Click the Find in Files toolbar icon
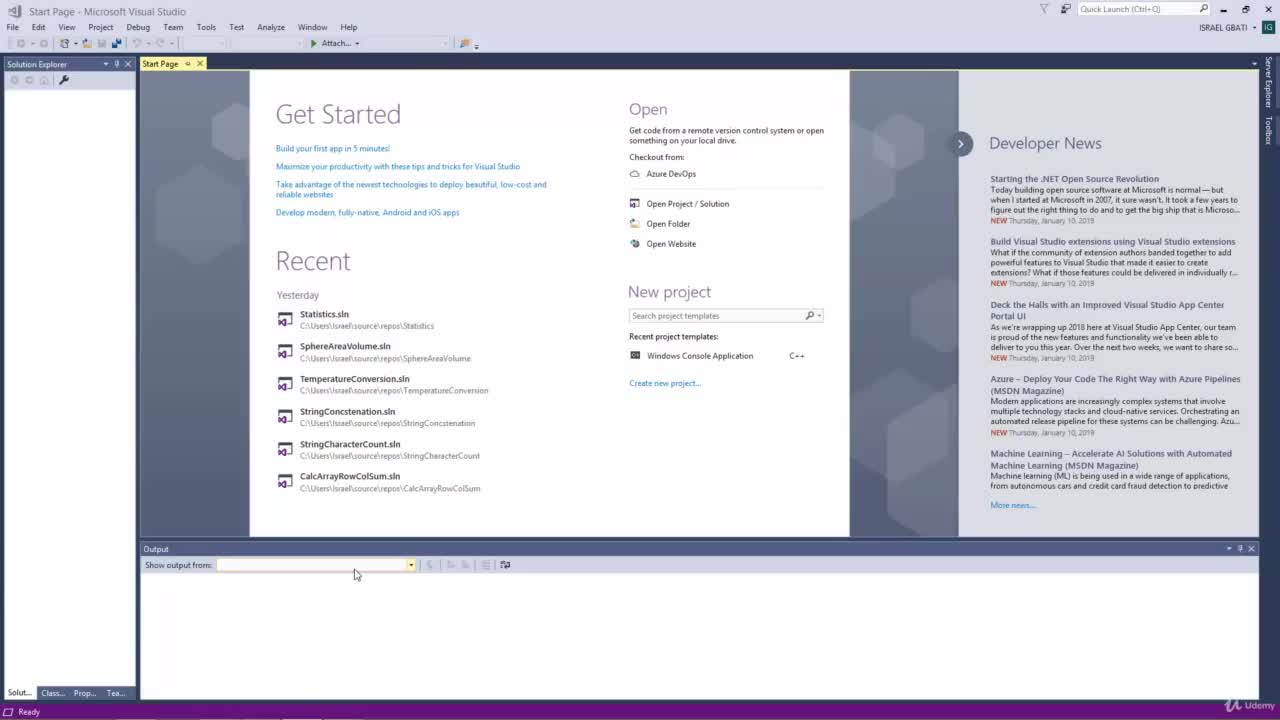The width and height of the screenshot is (1280, 720). [x=464, y=43]
